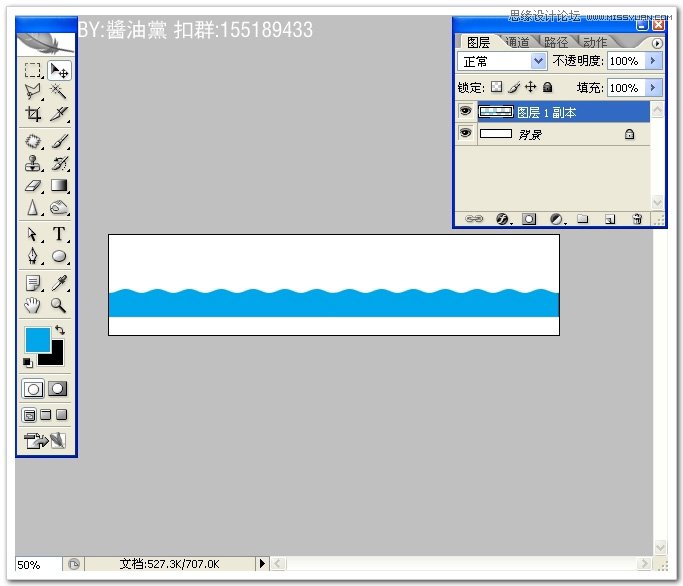Switch to the Channels (通道) tab

(517, 42)
